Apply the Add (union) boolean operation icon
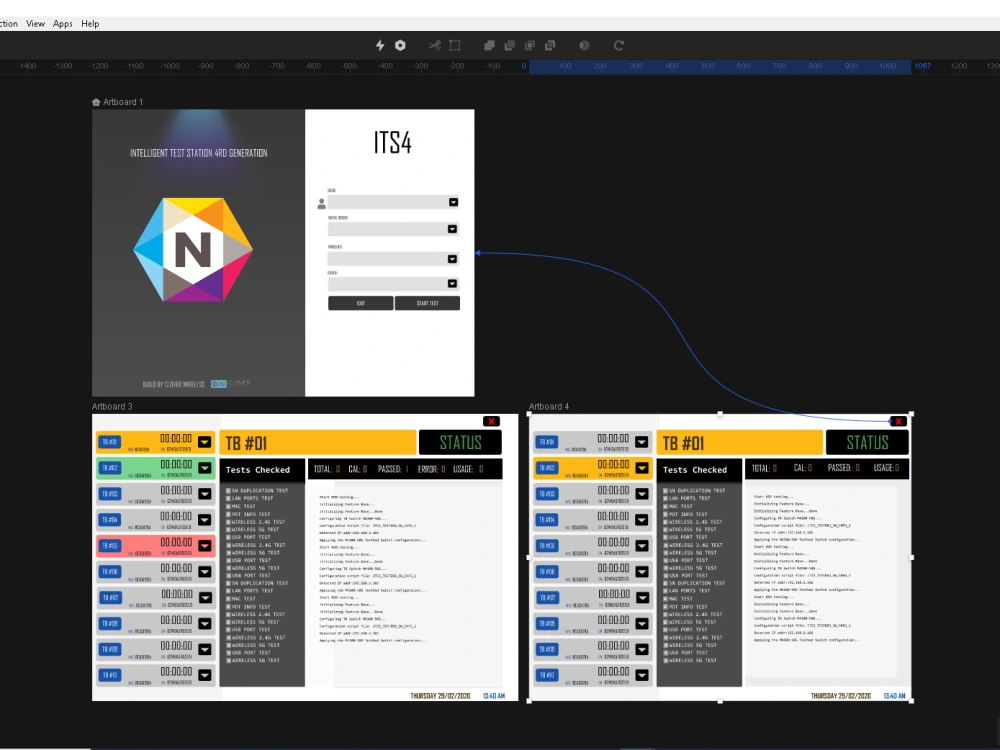 489,45
